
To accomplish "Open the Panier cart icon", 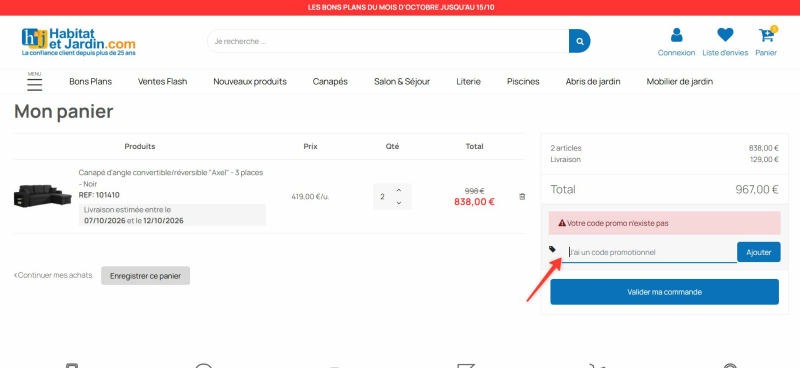I will pos(766,35).
